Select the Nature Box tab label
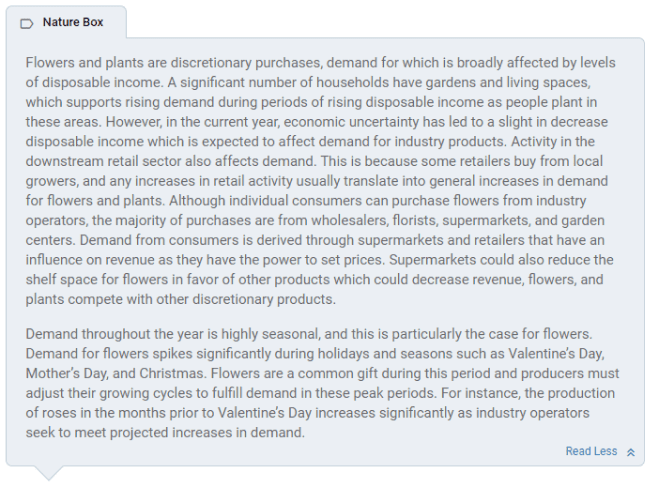 [x=72, y=22]
